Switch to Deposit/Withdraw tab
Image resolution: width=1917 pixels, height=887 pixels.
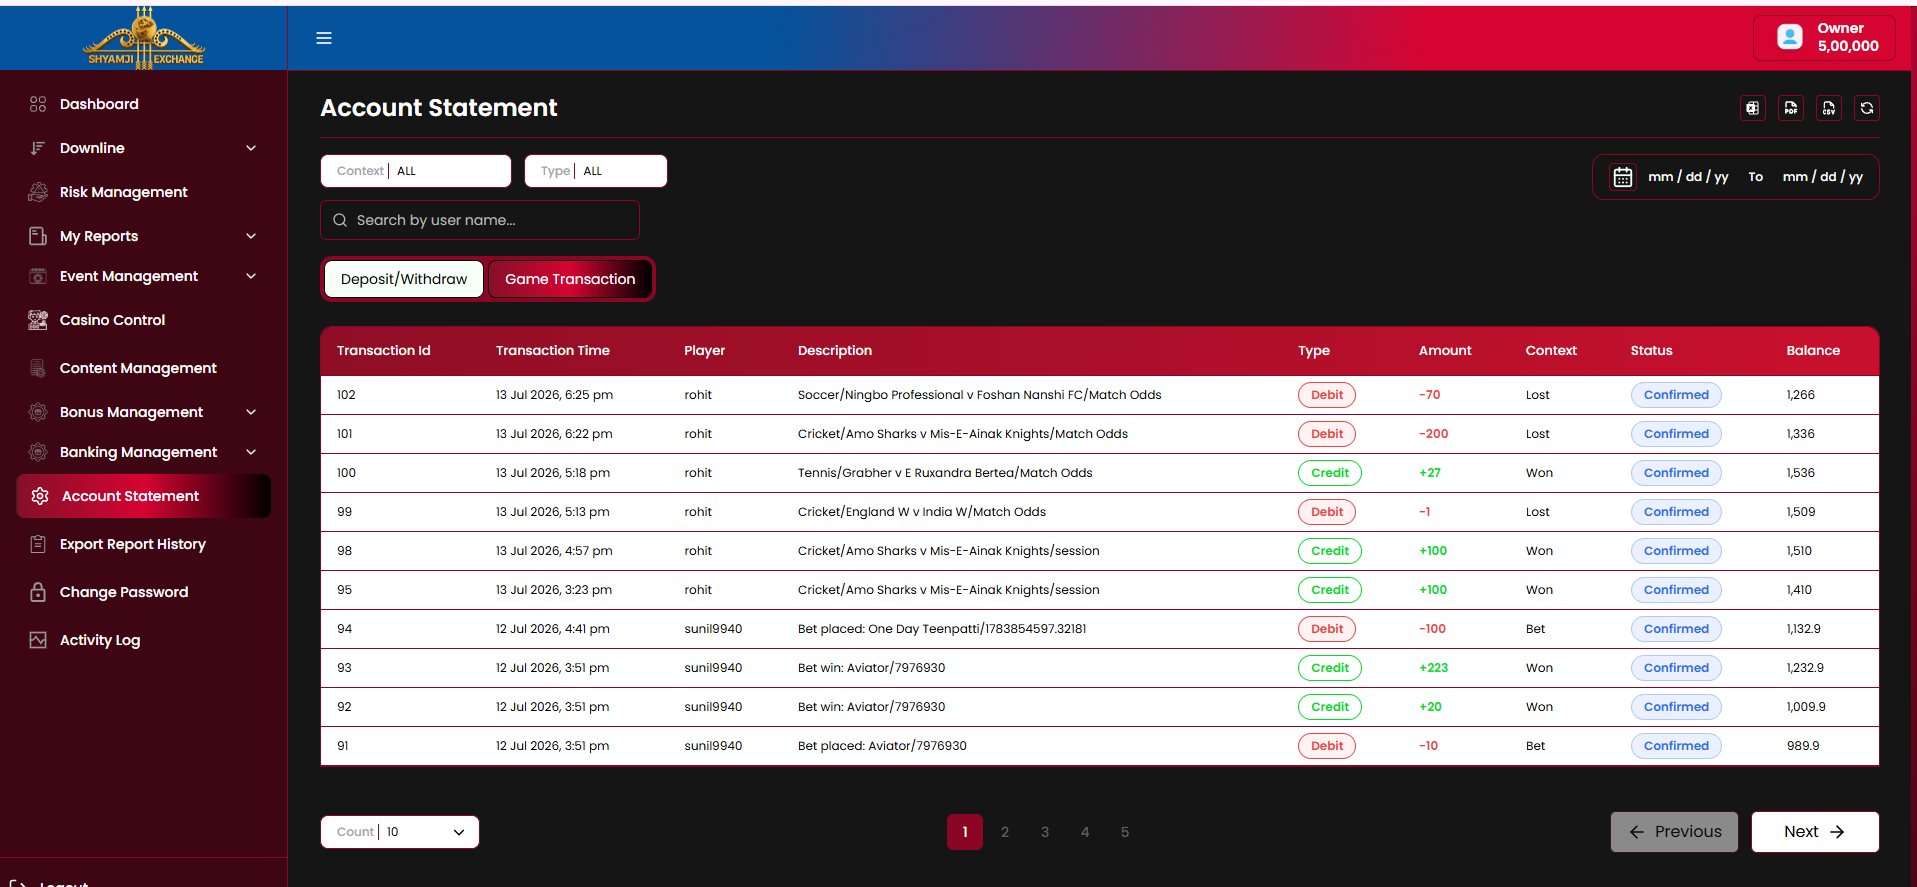click(x=404, y=279)
